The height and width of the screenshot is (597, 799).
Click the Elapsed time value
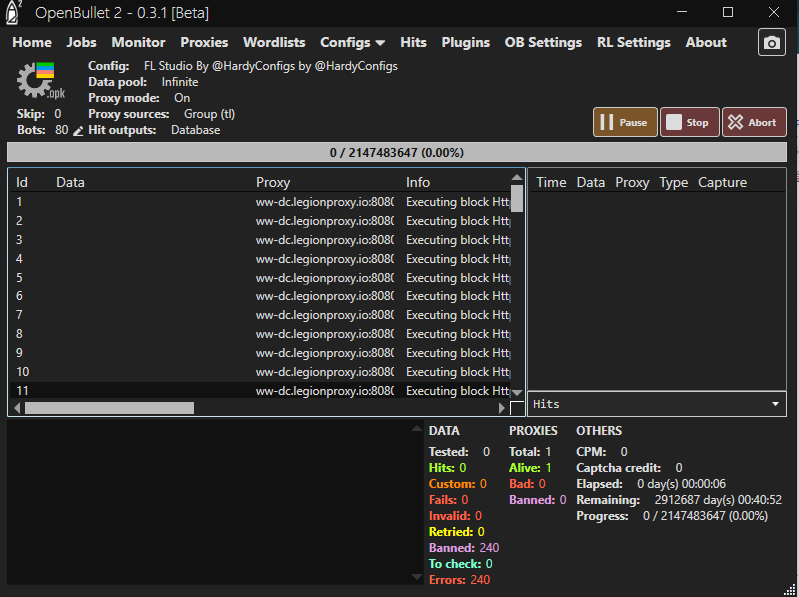tap(681, 483)
